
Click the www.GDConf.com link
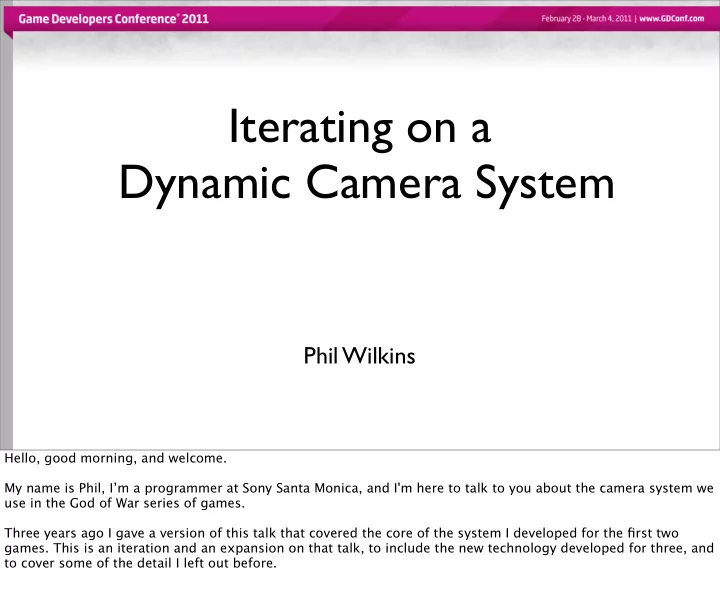[671, 19]
